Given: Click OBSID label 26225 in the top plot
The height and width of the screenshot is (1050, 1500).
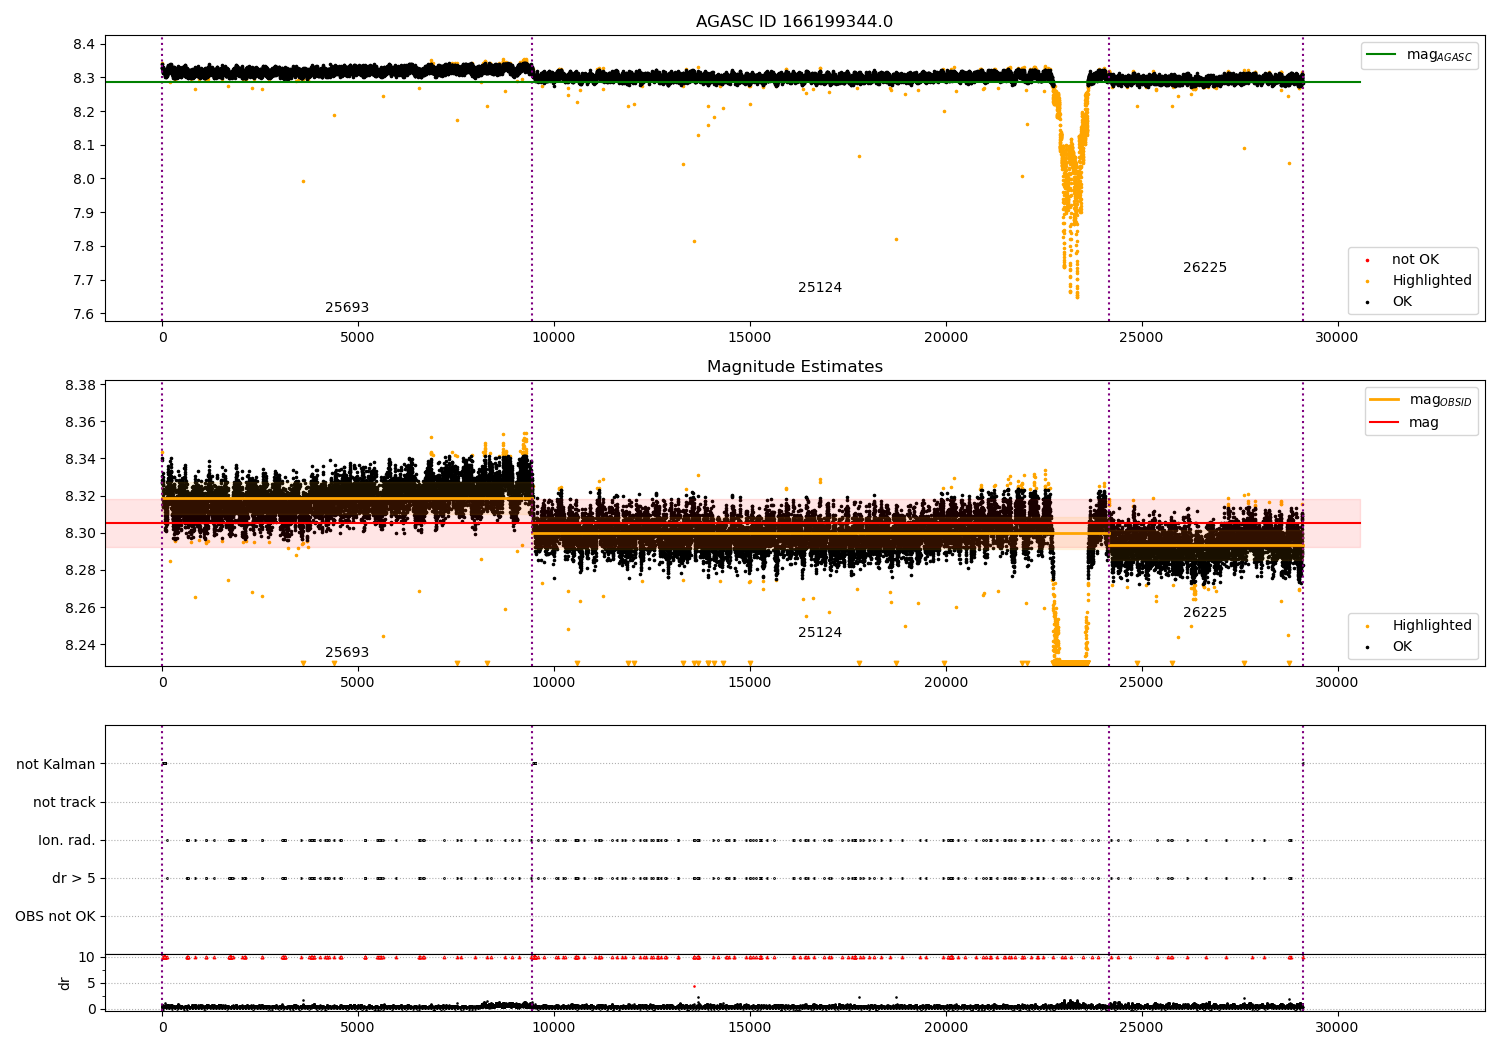Looking at the screenshot, I should point(1205,268).
